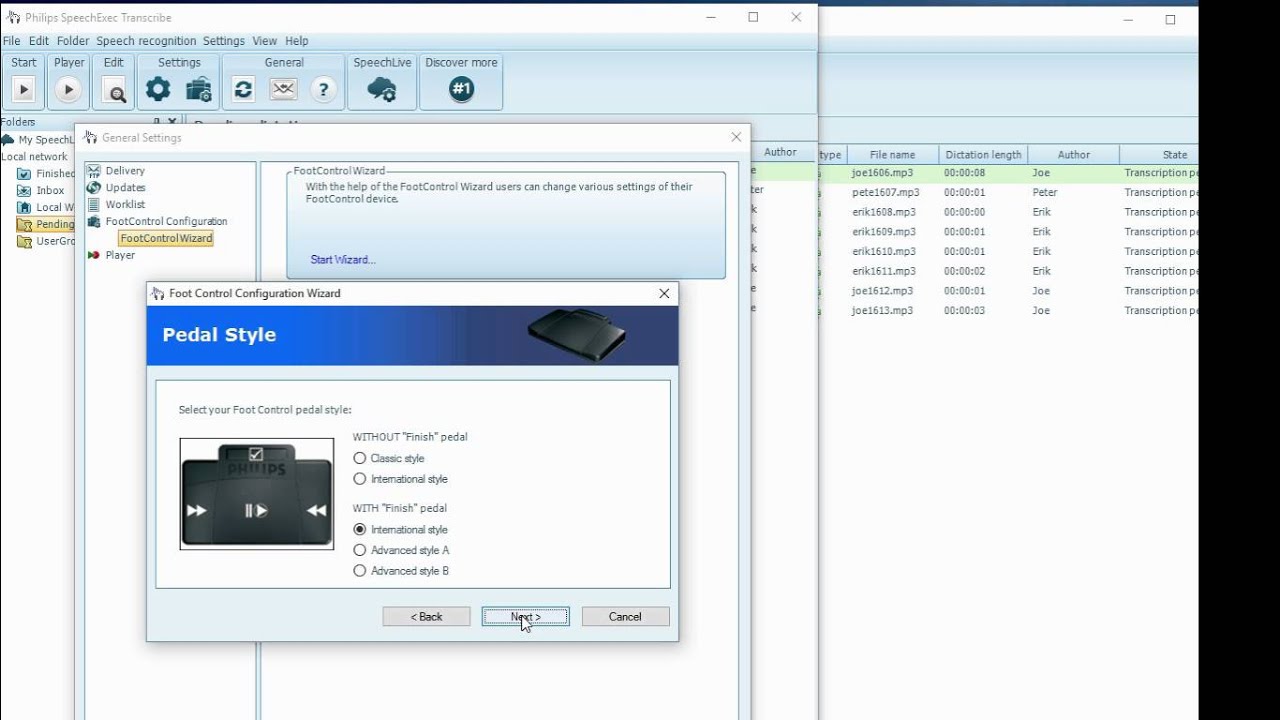Open settings with the gear icon
Image resolution: width=1280 pixels, height=720 pixels.
pos(158,90)
